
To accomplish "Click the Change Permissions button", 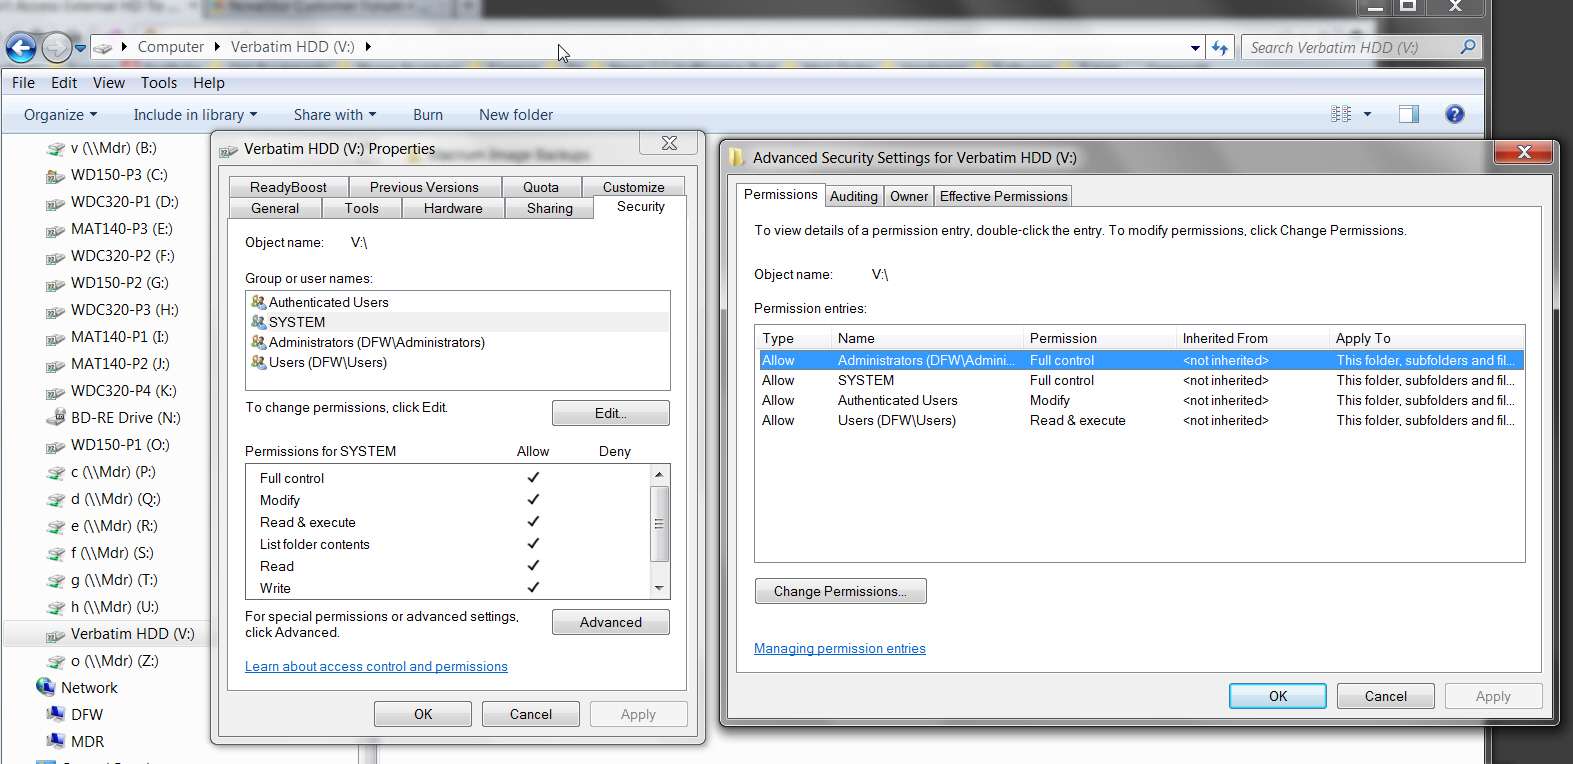I will (840, 591).
